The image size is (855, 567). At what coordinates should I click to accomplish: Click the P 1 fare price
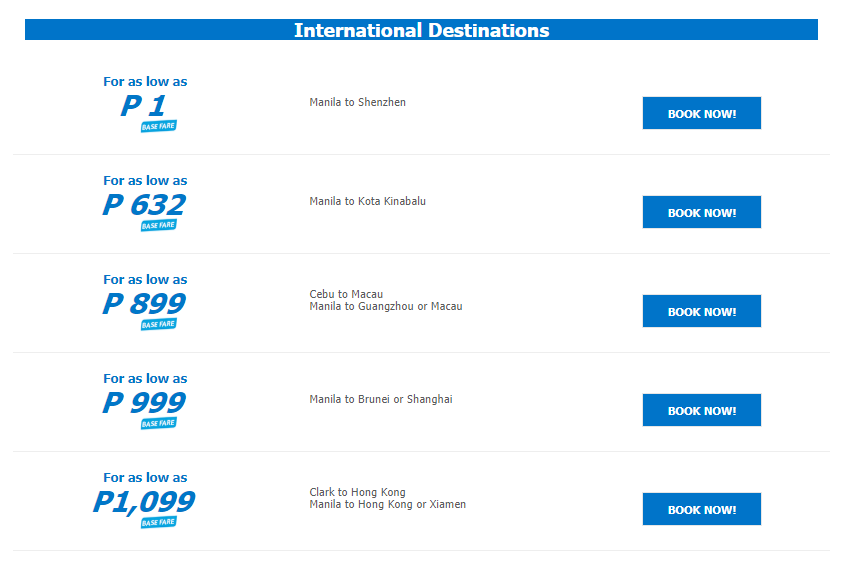(x=143, y=105)
